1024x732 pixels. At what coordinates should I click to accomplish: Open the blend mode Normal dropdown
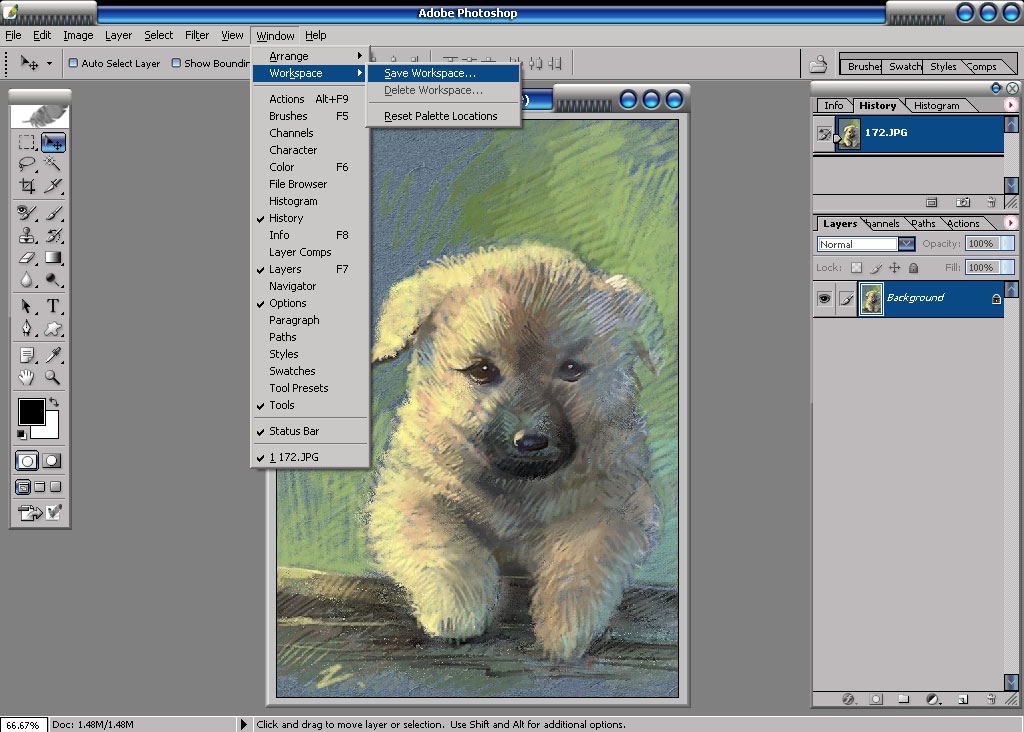point(906,244)
